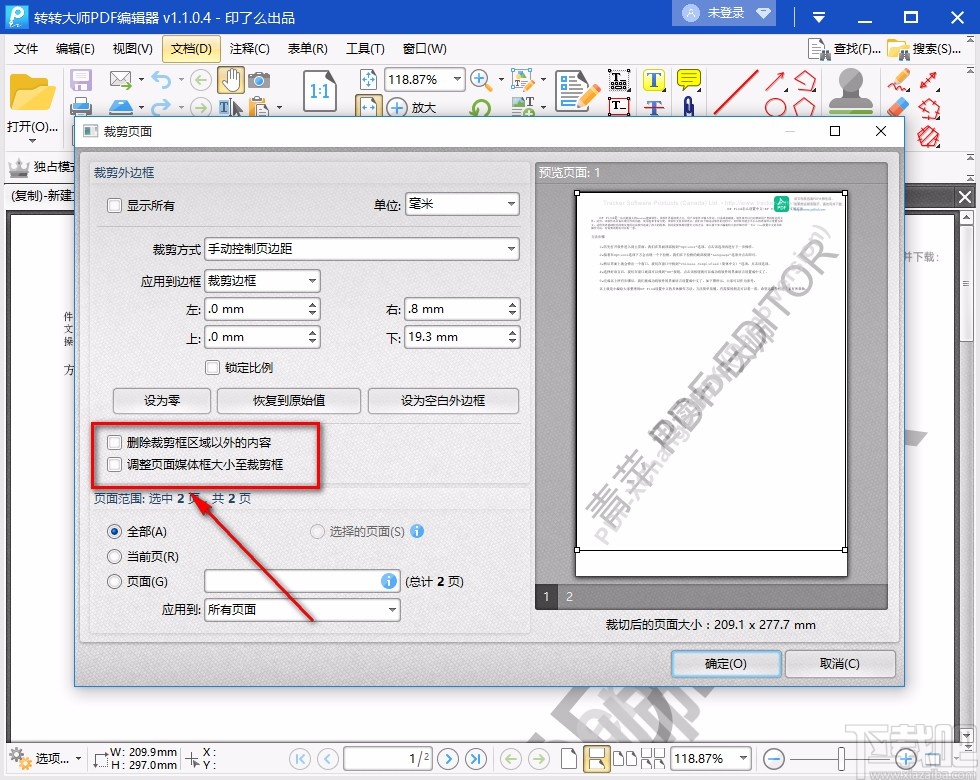
Task: Click the Sticky Note comment icon
Action: pos(688,80)
